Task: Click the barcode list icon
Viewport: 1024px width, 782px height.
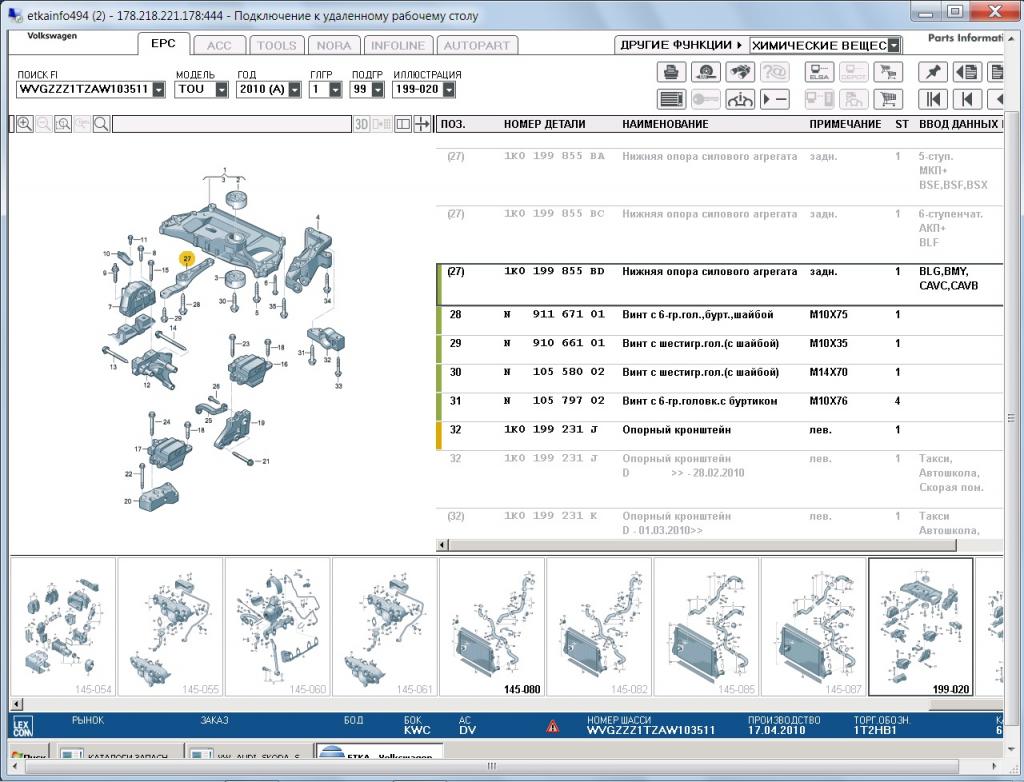Action: tap(671, 99)
